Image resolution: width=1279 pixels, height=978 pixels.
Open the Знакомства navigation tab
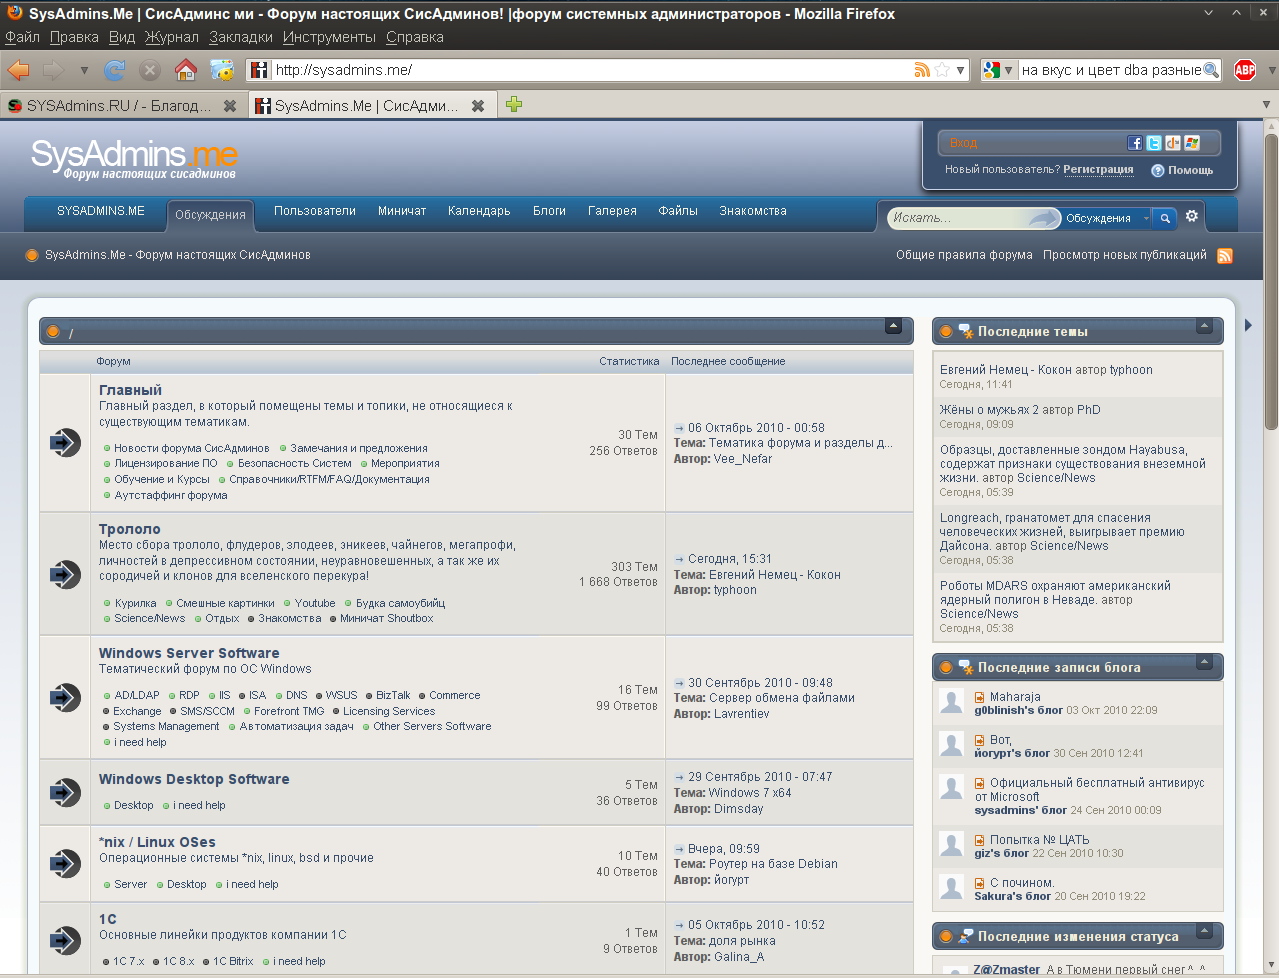(x=753, y=211)
